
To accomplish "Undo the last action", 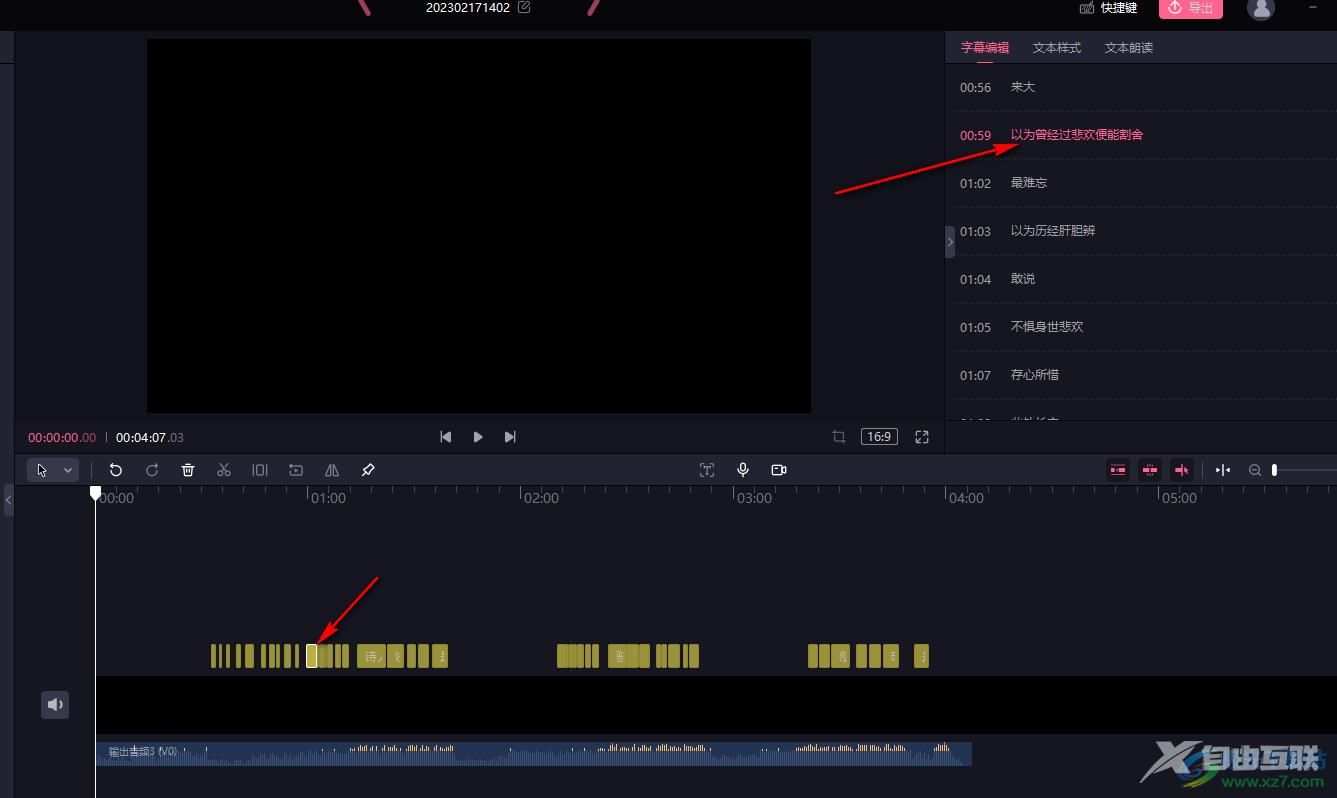I will click(116, 470).
